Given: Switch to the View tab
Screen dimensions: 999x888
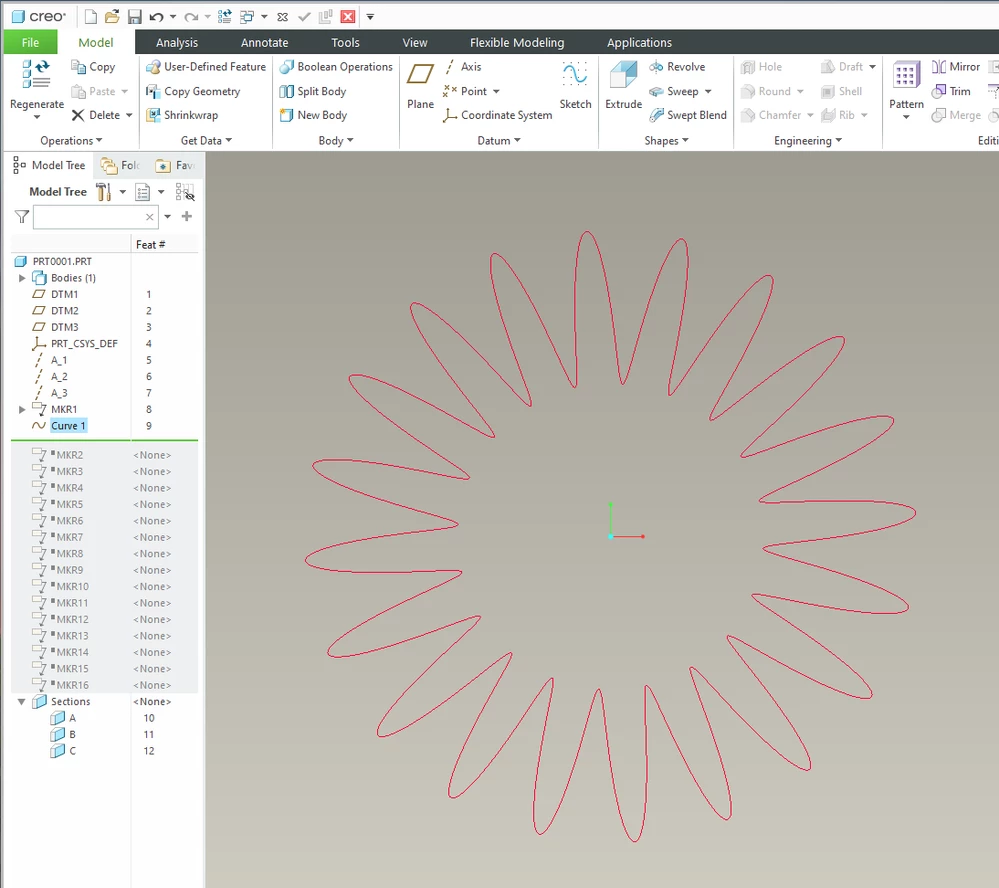Looking at the screenshot, I should (415, 43).
